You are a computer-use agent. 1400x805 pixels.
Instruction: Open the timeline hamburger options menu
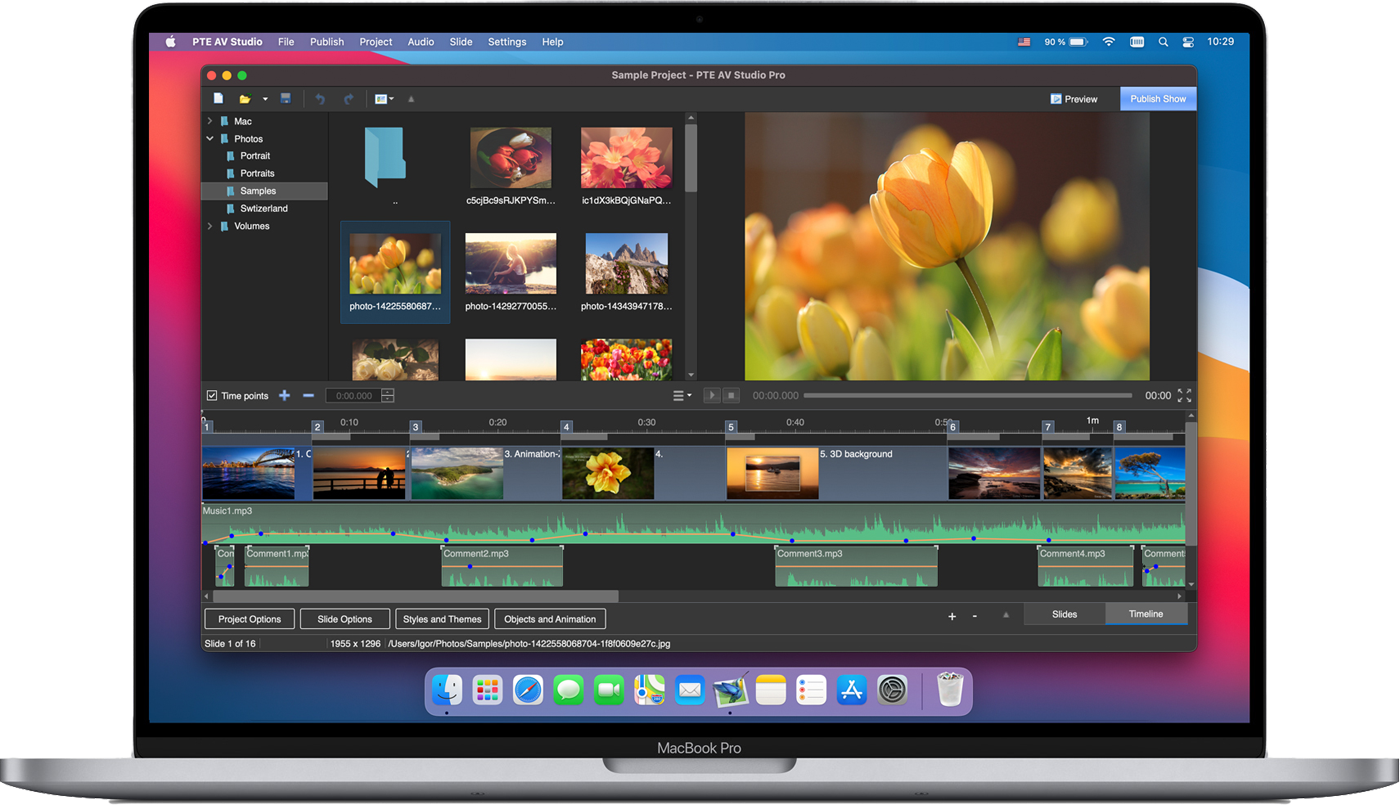pyautogui.click(x=682, y=396)
